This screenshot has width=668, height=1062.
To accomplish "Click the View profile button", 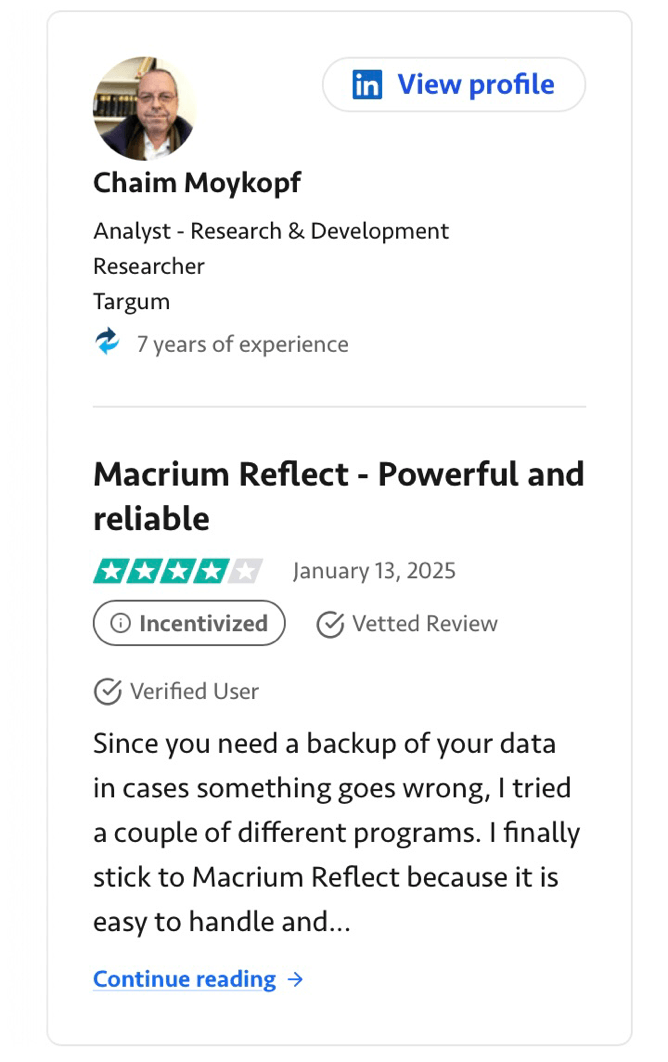I will (x=453, y=84).
